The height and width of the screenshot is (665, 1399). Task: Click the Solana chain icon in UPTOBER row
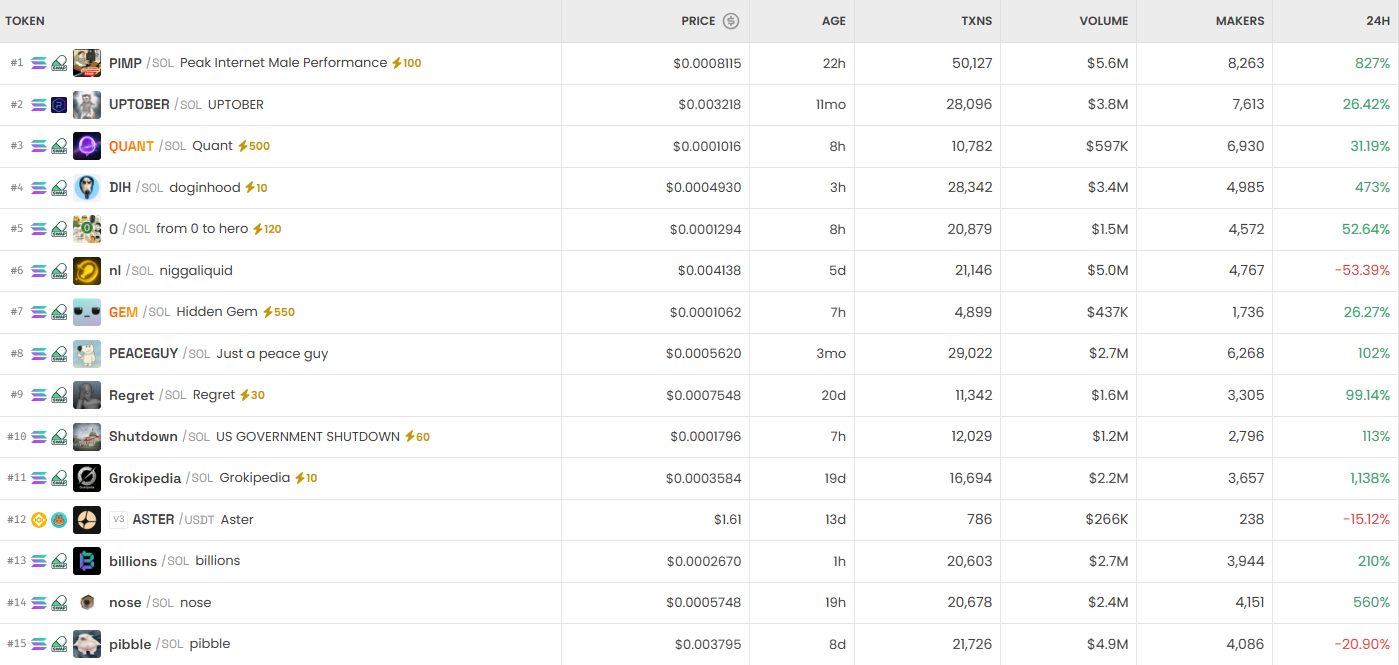click(x=39, y=105)
